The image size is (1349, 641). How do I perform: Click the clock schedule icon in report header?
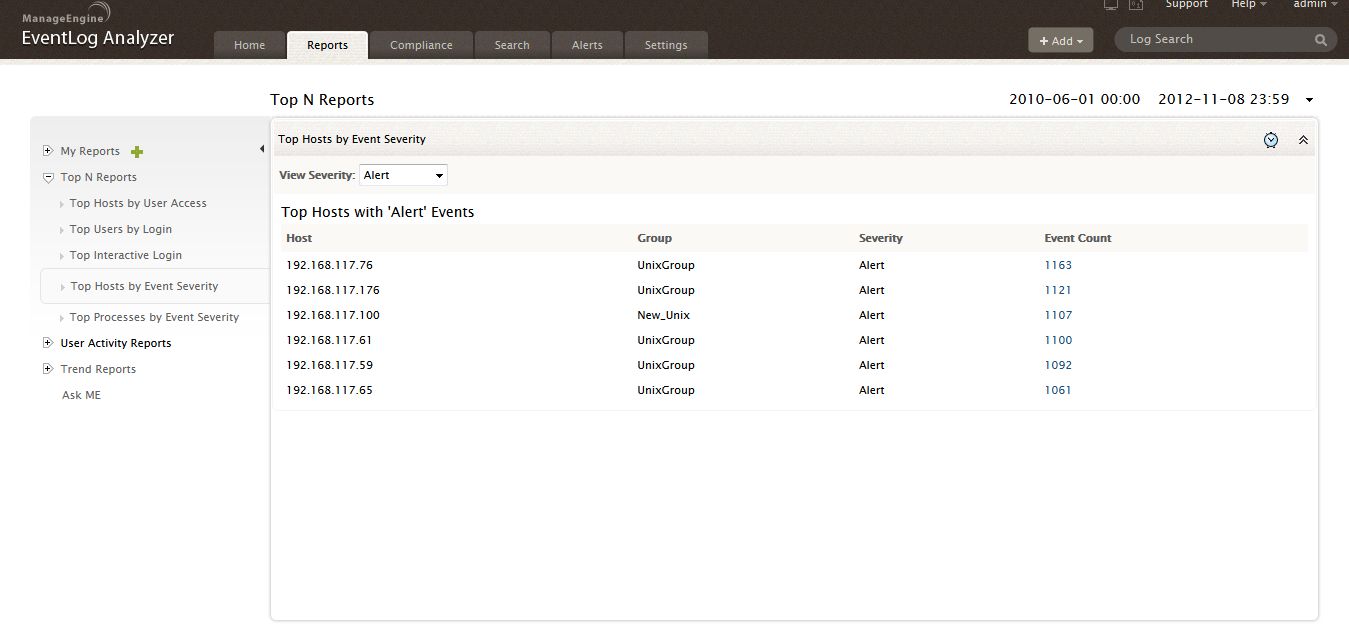[1270, 140]
